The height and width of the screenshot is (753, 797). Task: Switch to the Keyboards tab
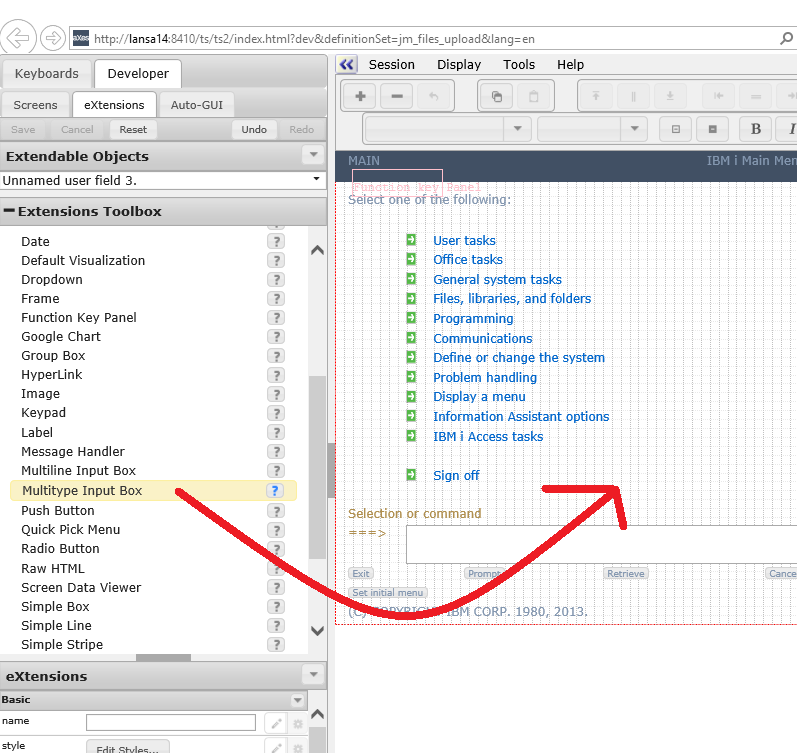click(46, 73)
